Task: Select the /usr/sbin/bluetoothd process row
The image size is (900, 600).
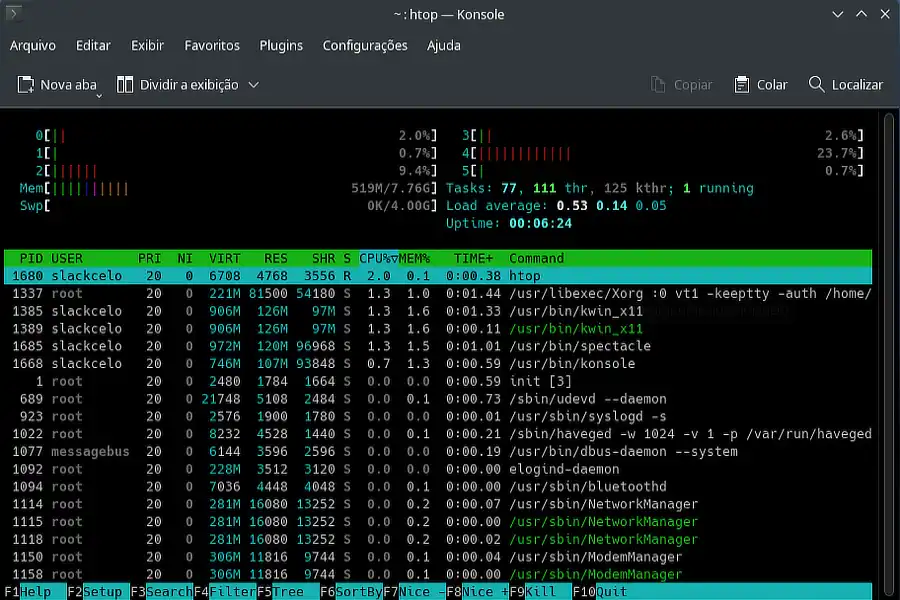Action: pos(438,487)
